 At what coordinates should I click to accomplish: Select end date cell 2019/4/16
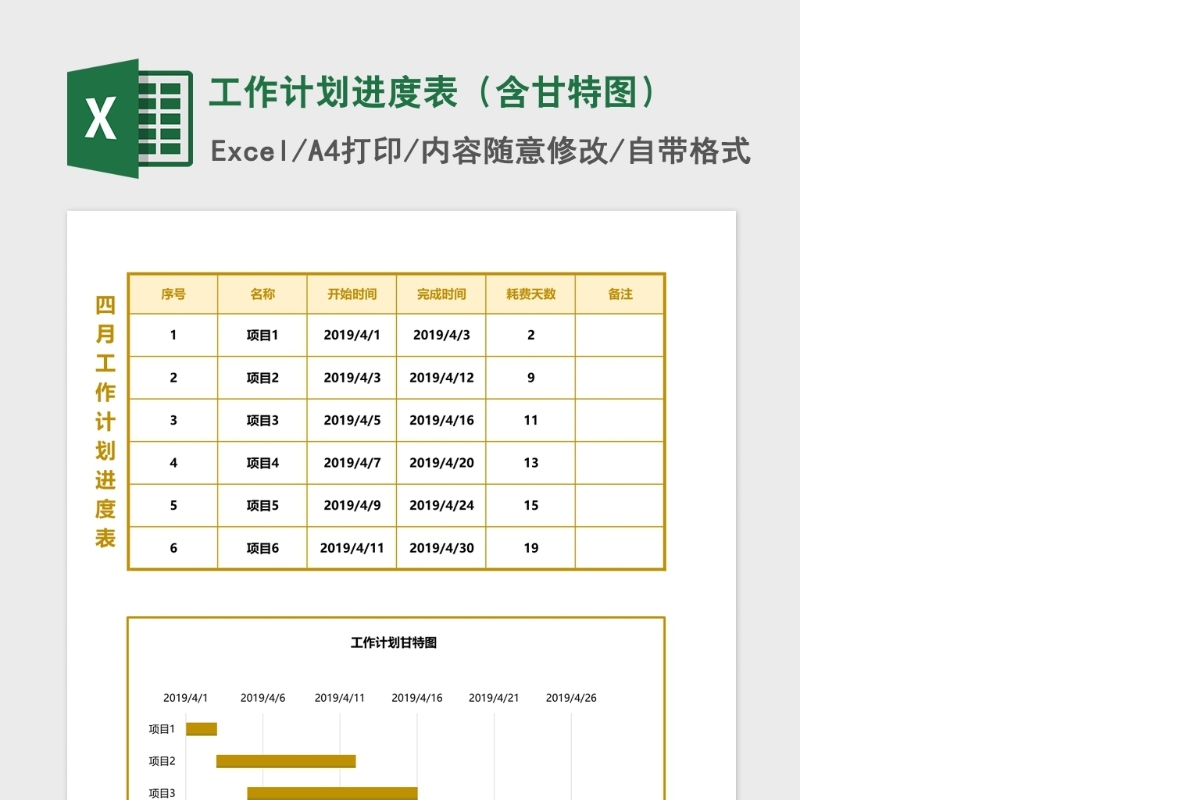(441, 420)
